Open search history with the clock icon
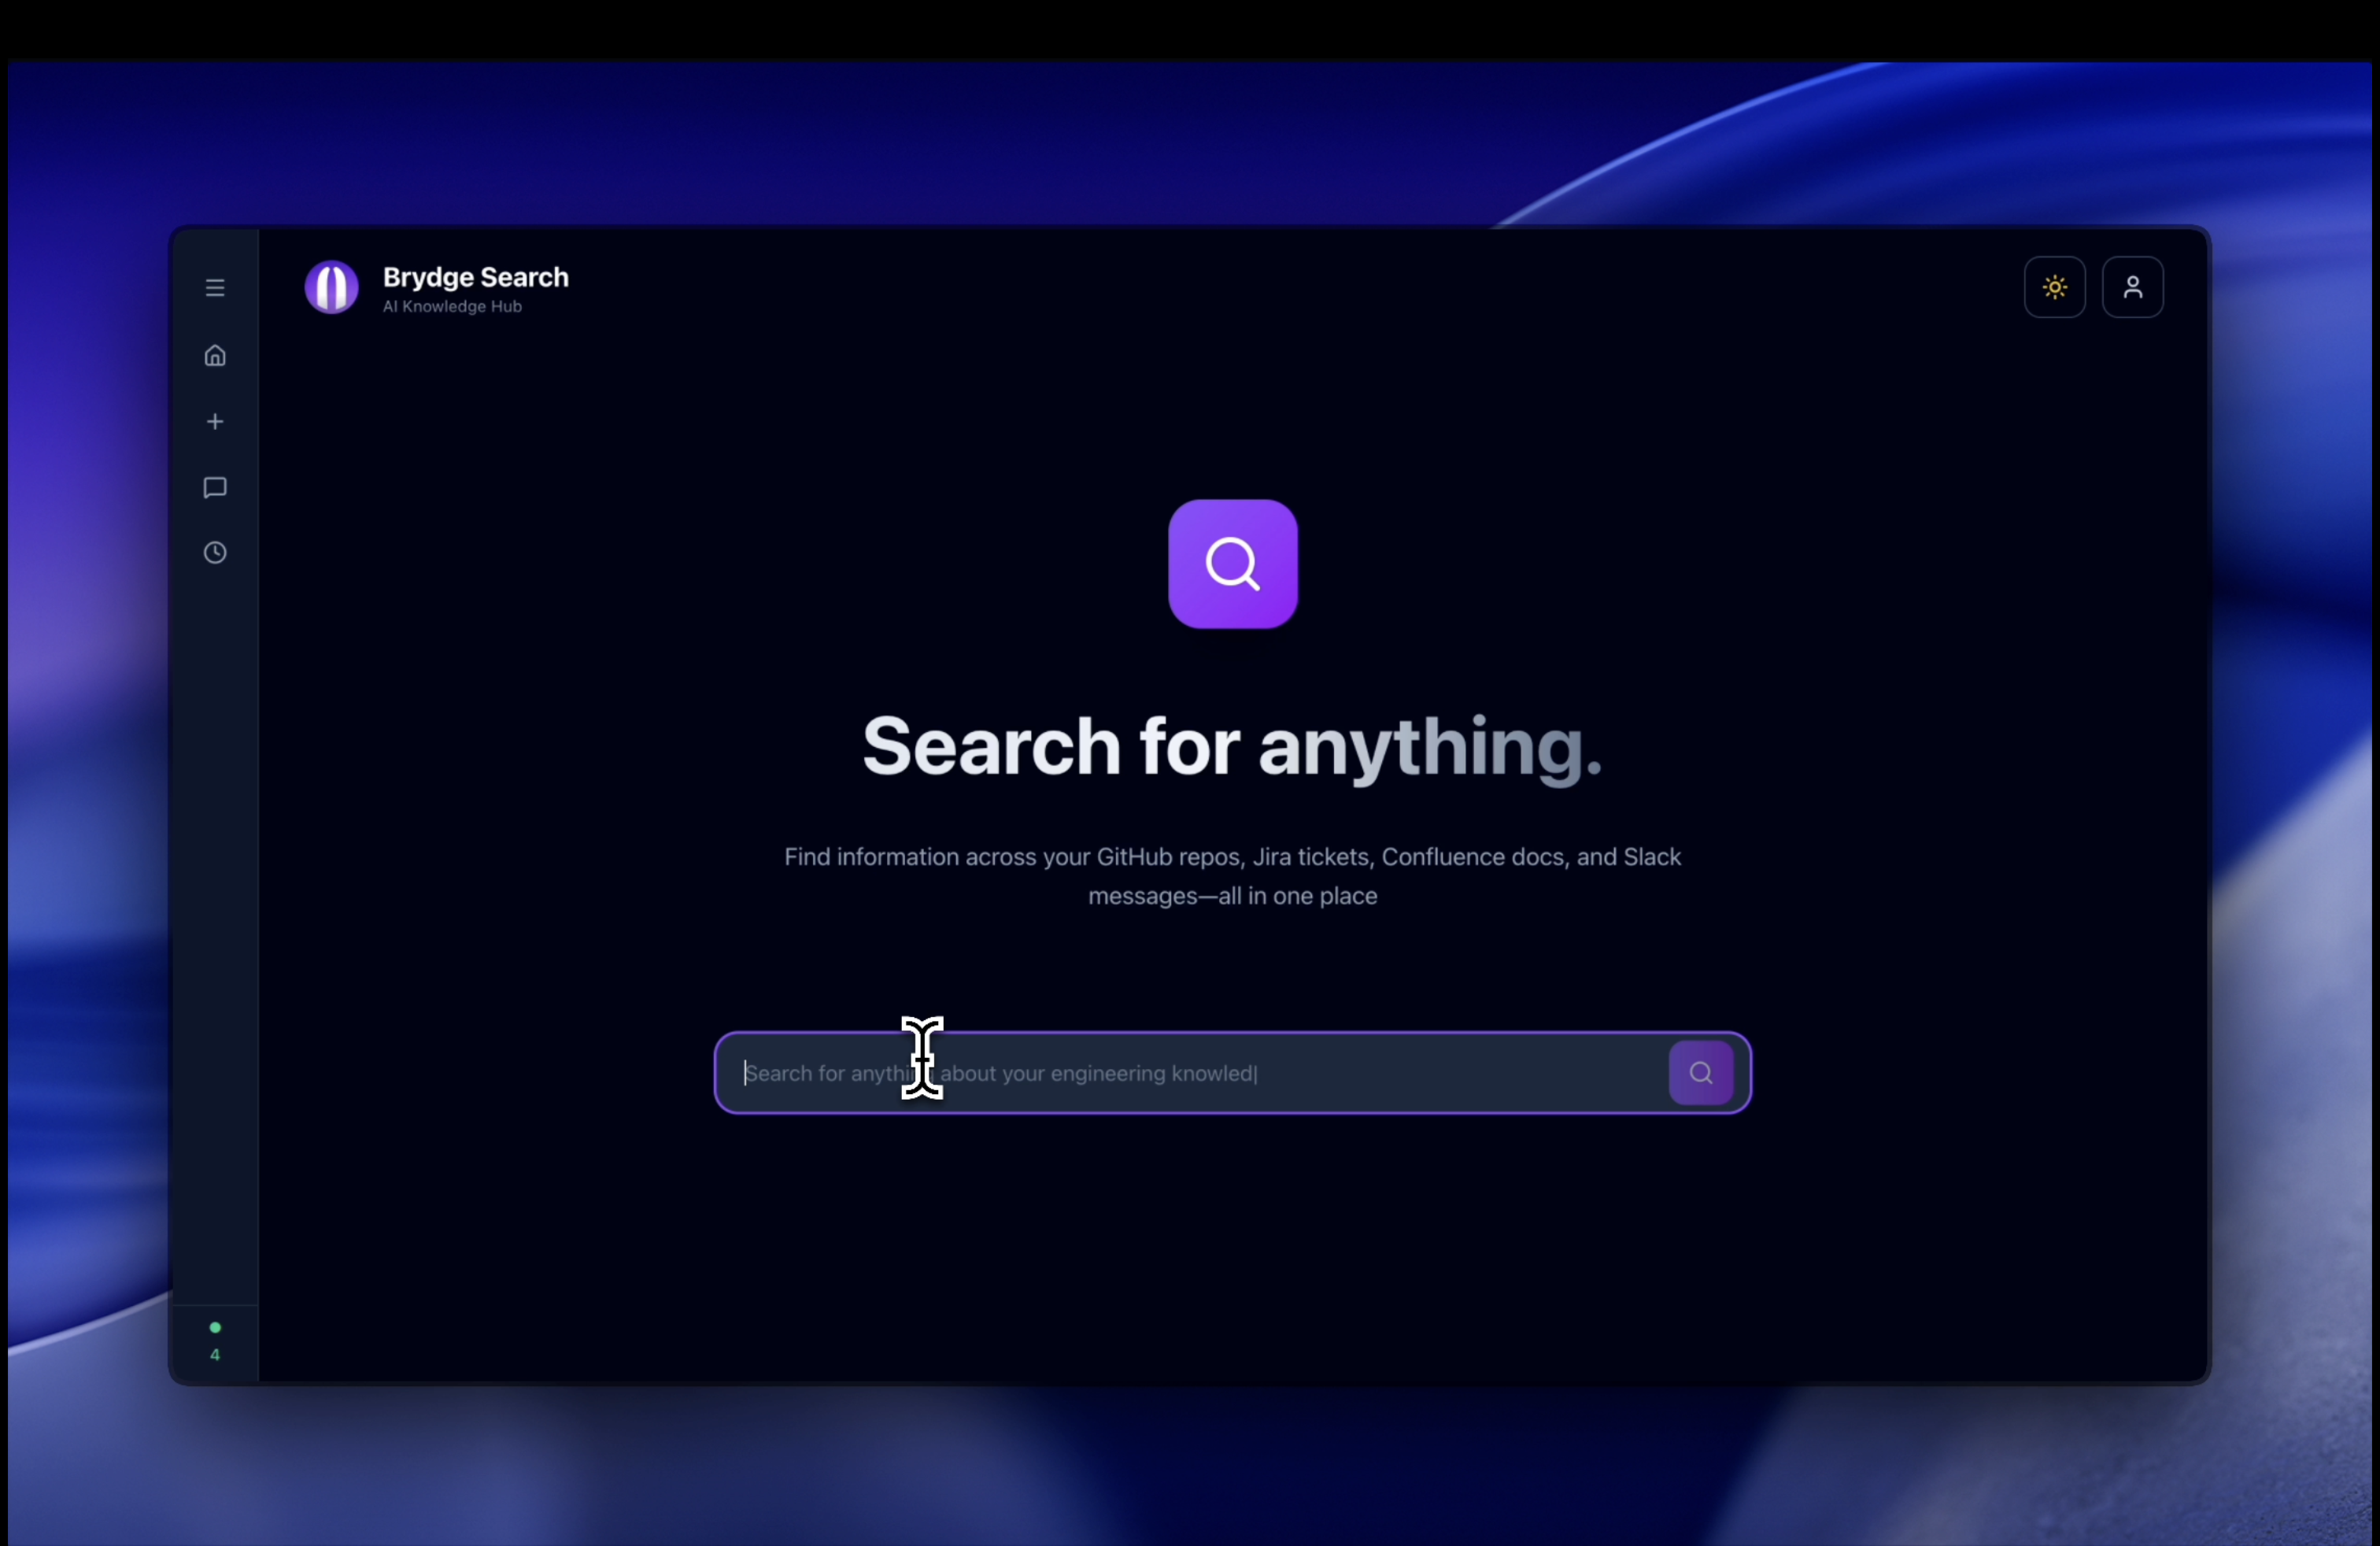 (x=215, y=553)
